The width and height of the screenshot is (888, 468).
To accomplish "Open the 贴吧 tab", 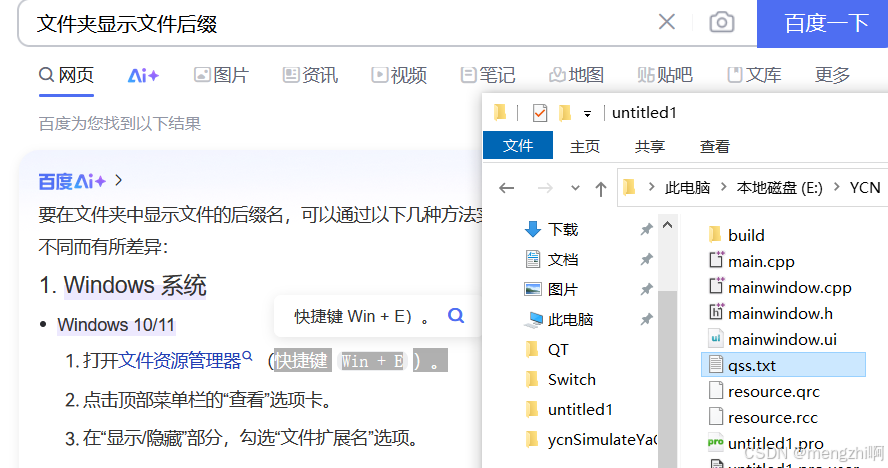I will [665, 75].
